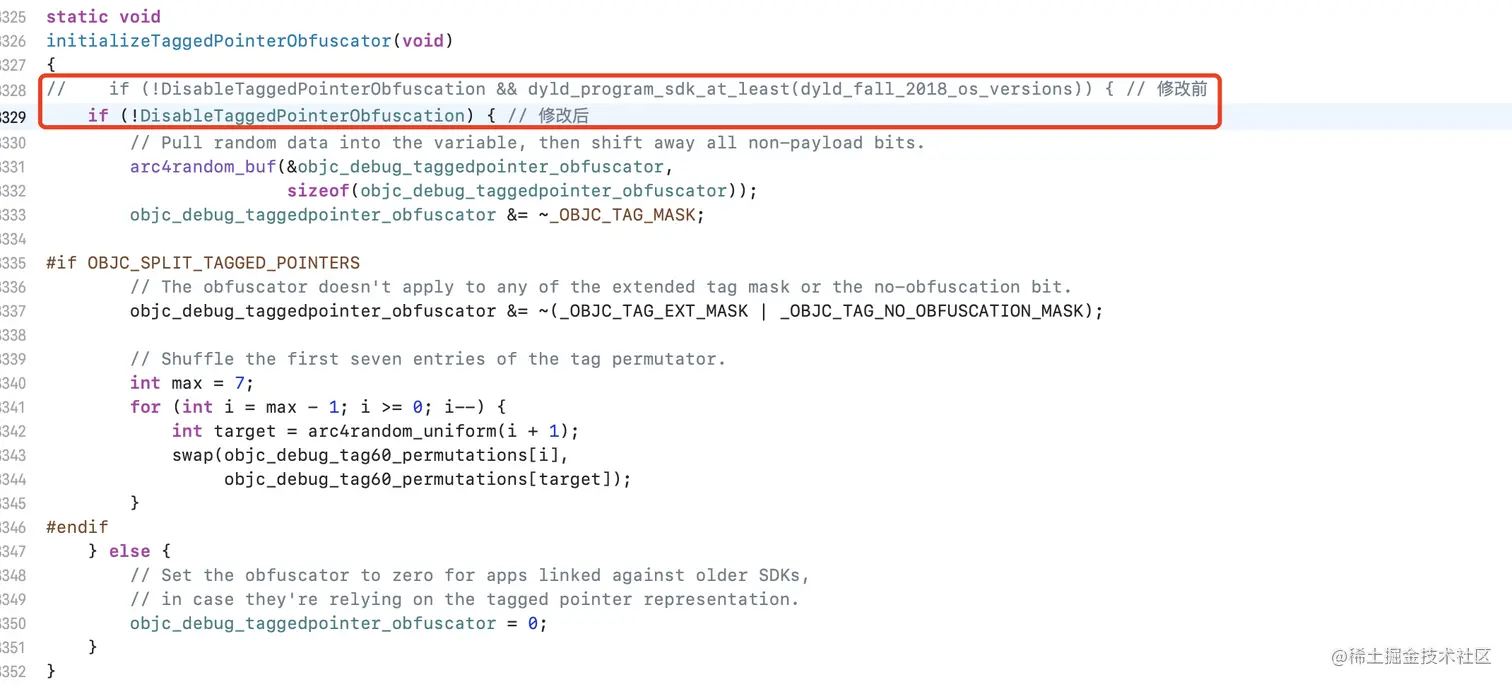Click the for keyword of the loop
The image size is (1512, 687).
click(x=145, y=407)
